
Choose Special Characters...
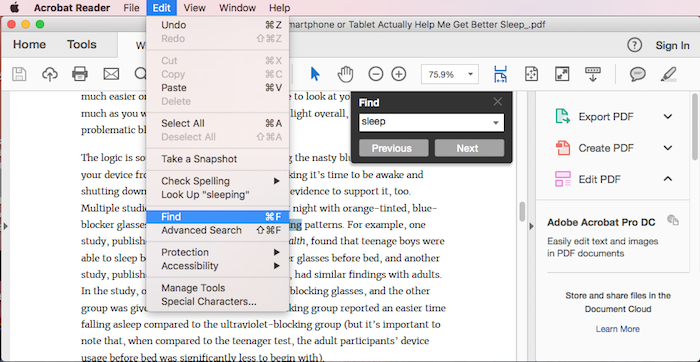click(217, 302)
